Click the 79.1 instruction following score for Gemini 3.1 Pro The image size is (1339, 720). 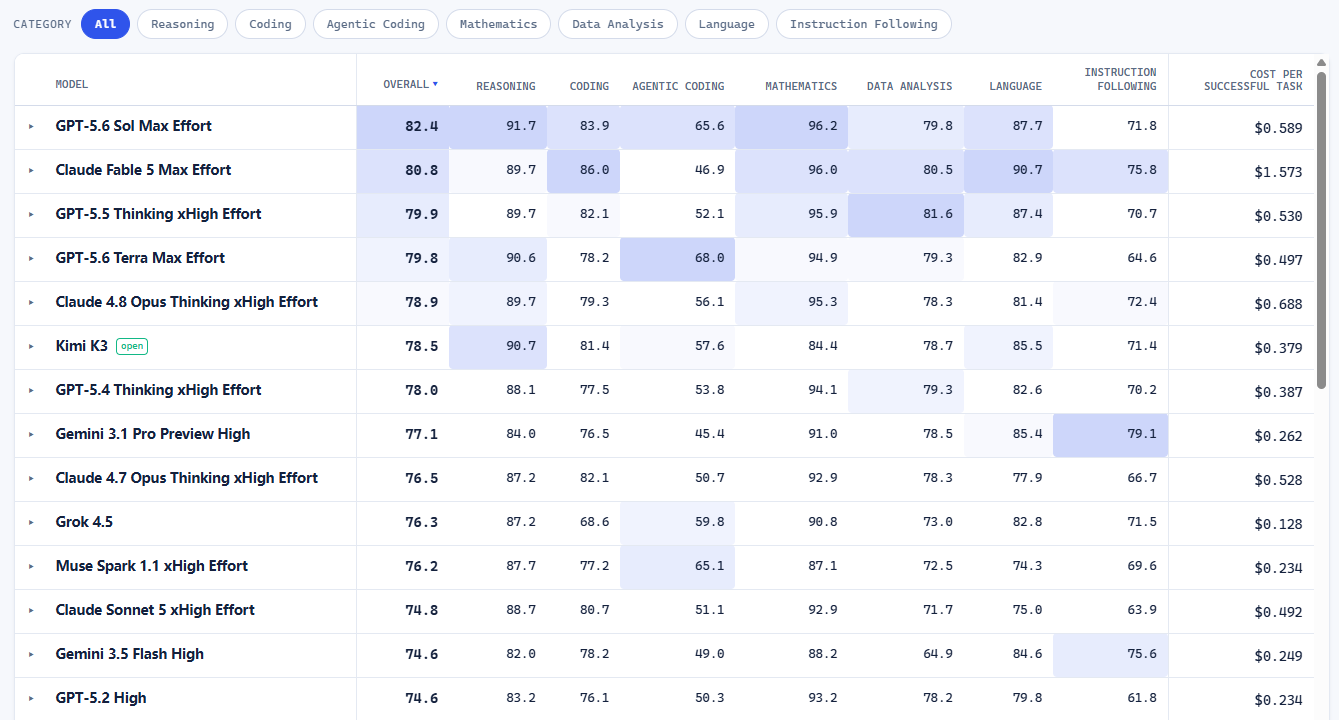[x=1142, y=434]
